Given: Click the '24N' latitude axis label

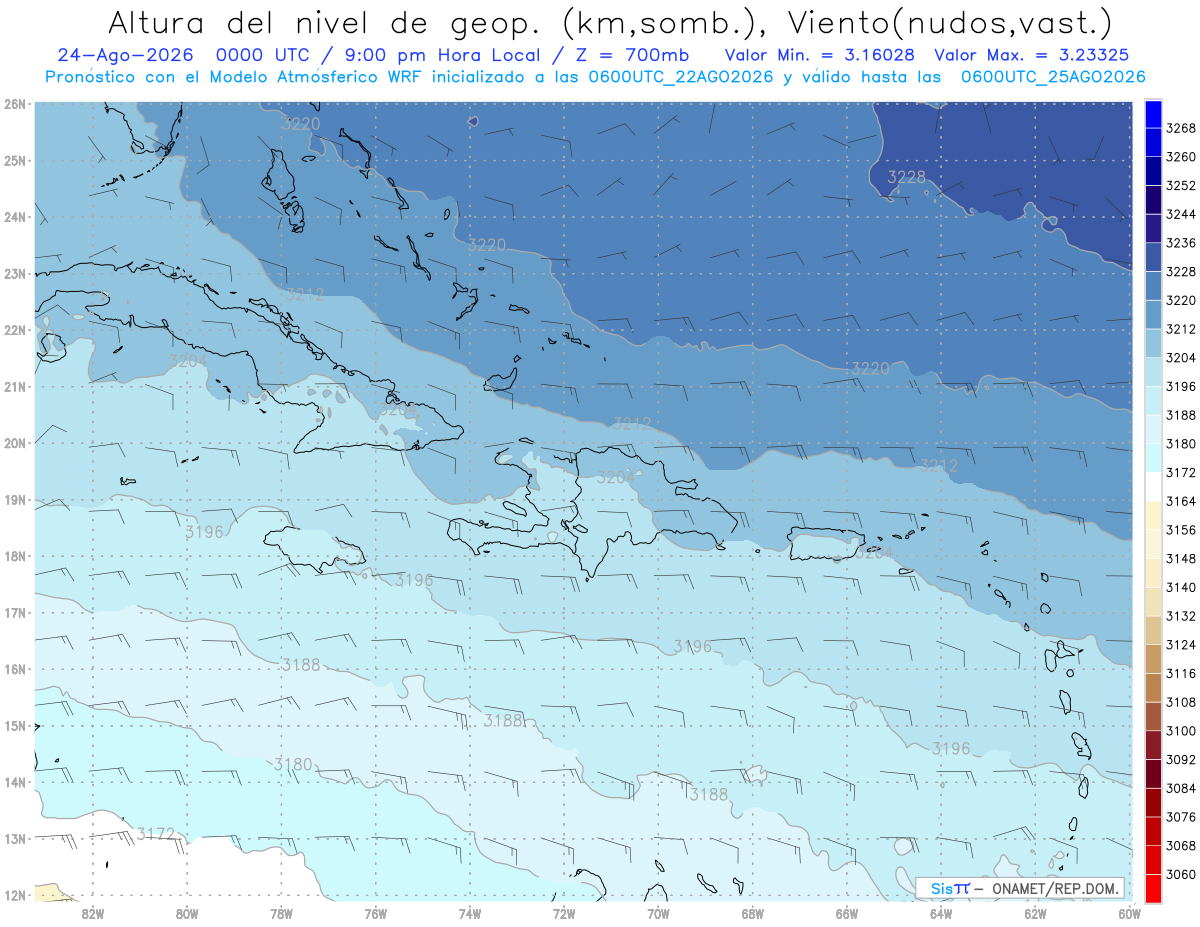Looking at the screenshot, I should pyautogui.click(x=15, y=217).
